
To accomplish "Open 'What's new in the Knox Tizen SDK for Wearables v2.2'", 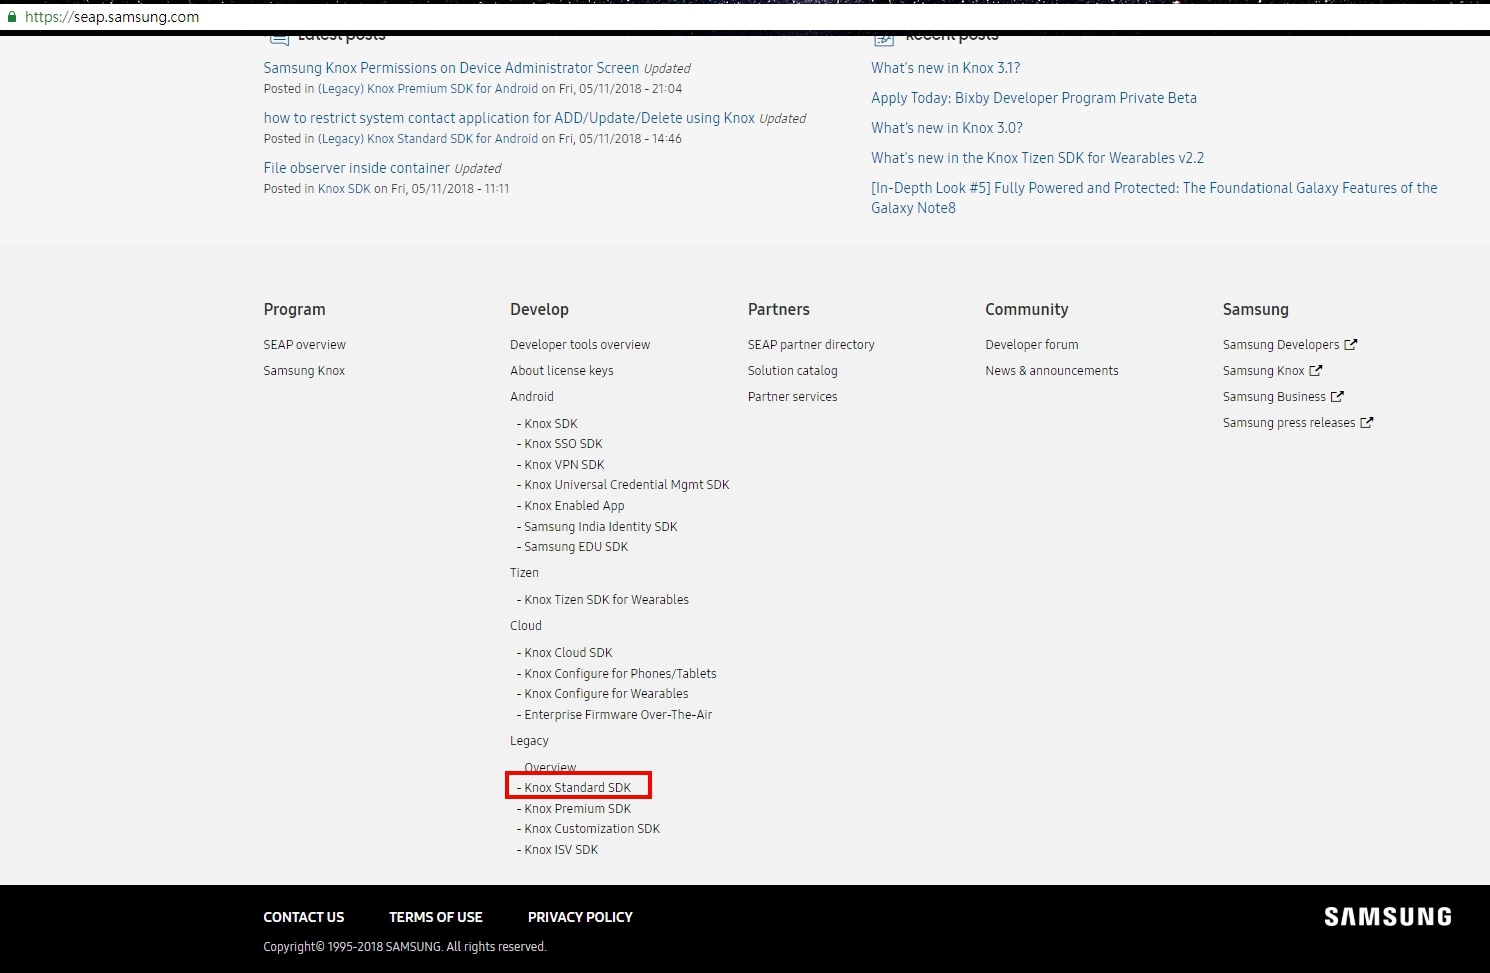I will (1038, 158).
